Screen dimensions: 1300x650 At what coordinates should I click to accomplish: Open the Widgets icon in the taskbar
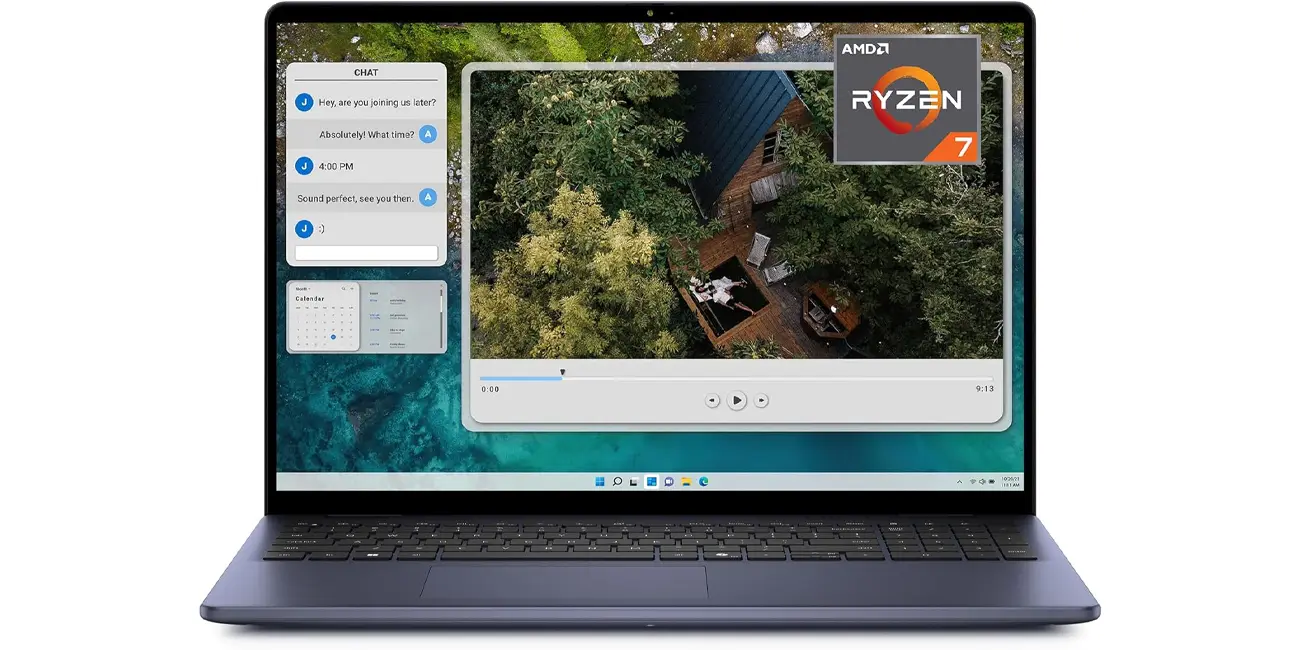pos(652,482)
